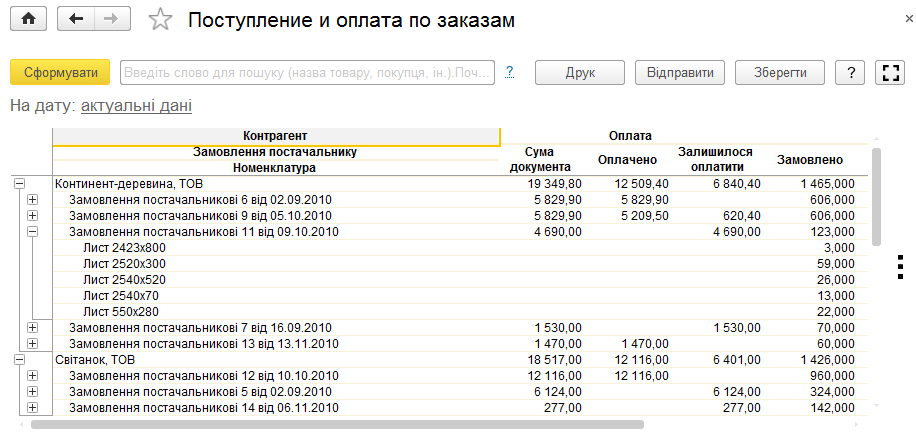The width and height of the screenshot is (916, 438).
Task: Click the Зберегти button
Action: [x=780, y=73]
